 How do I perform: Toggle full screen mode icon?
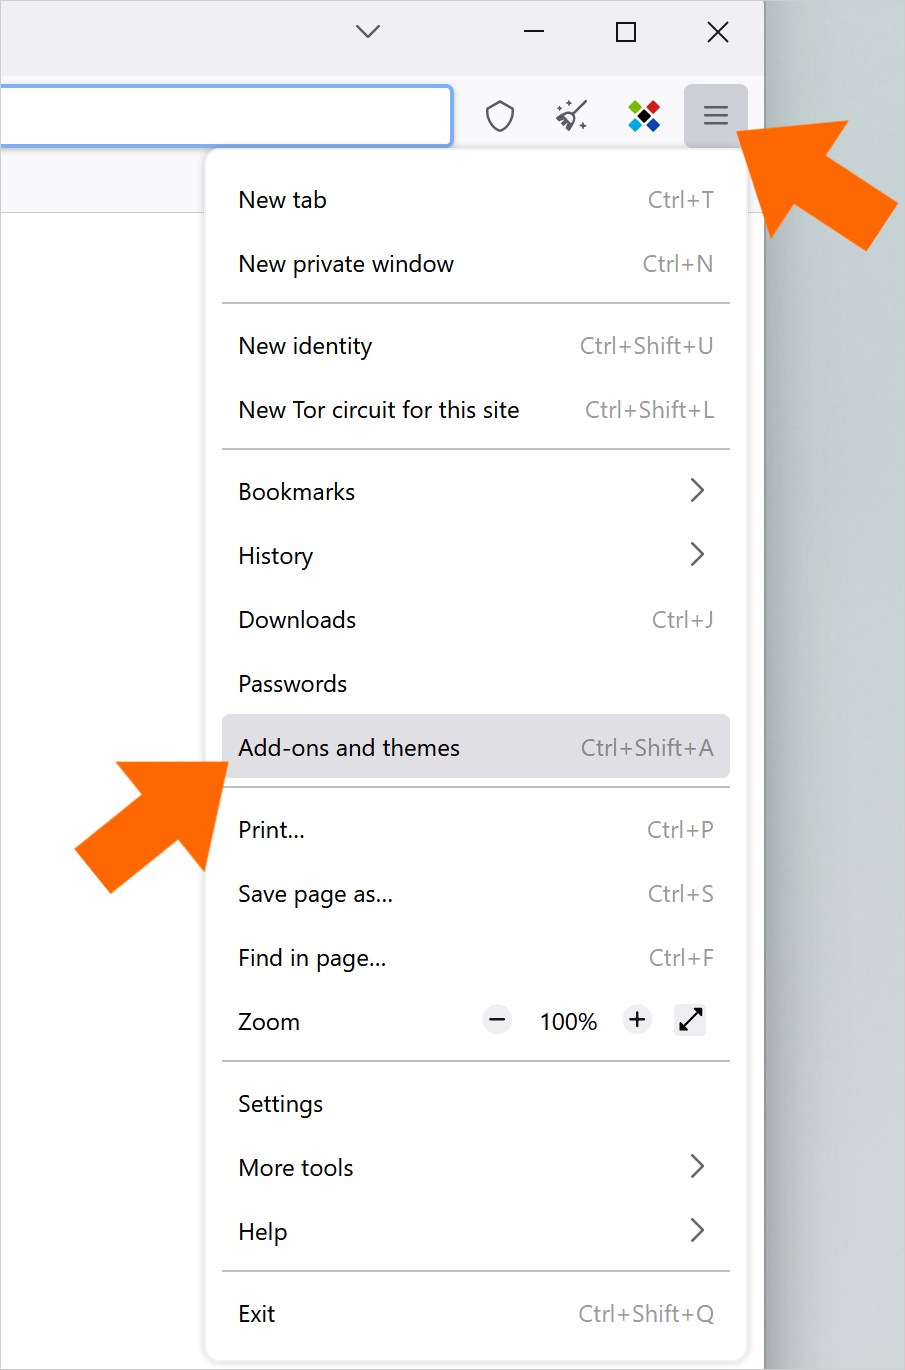(691, 1020)
